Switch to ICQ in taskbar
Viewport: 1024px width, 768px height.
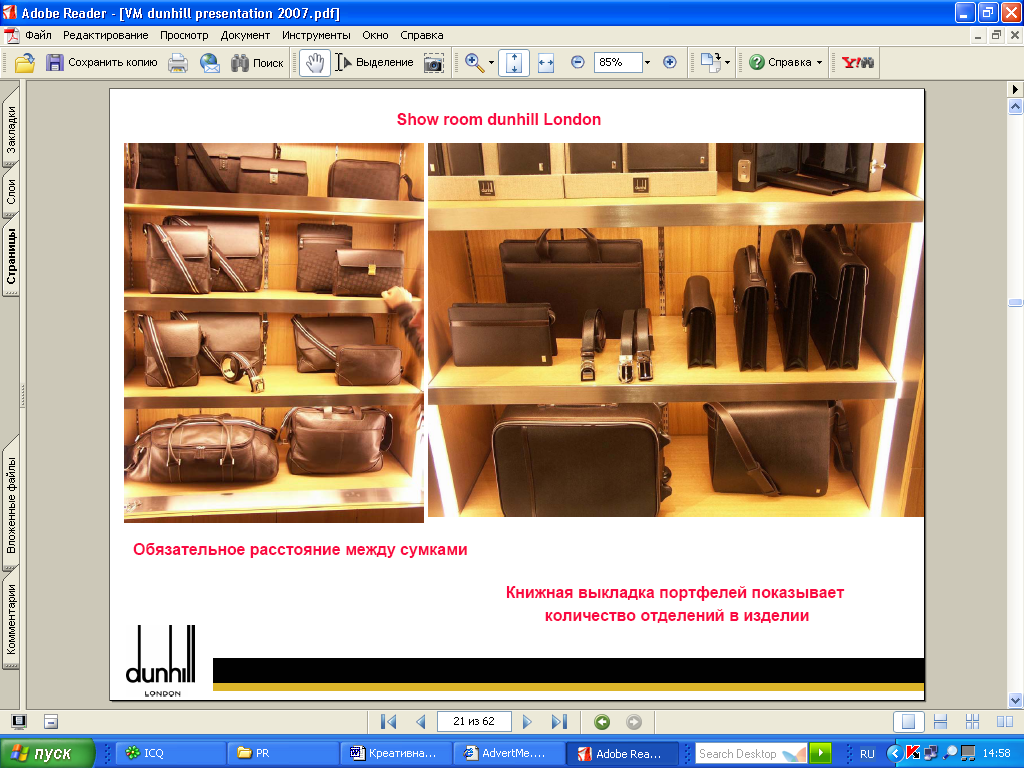171,753
